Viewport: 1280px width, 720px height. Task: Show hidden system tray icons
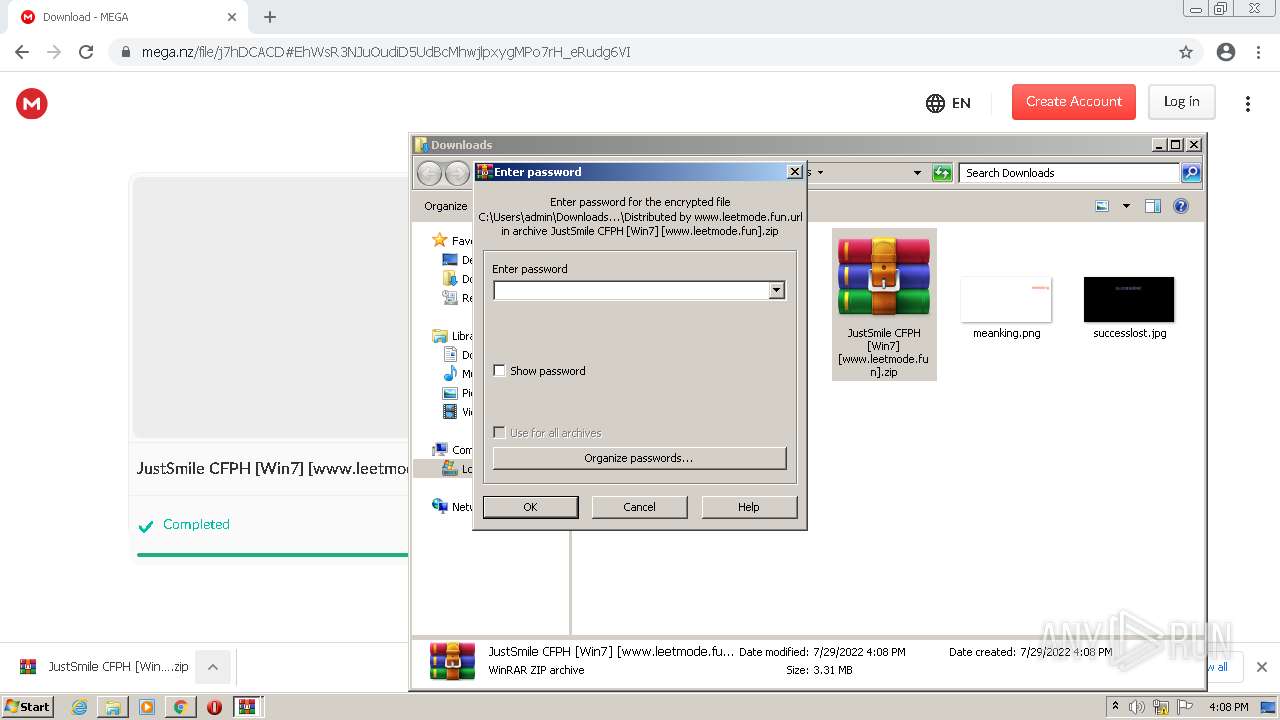1115,707
